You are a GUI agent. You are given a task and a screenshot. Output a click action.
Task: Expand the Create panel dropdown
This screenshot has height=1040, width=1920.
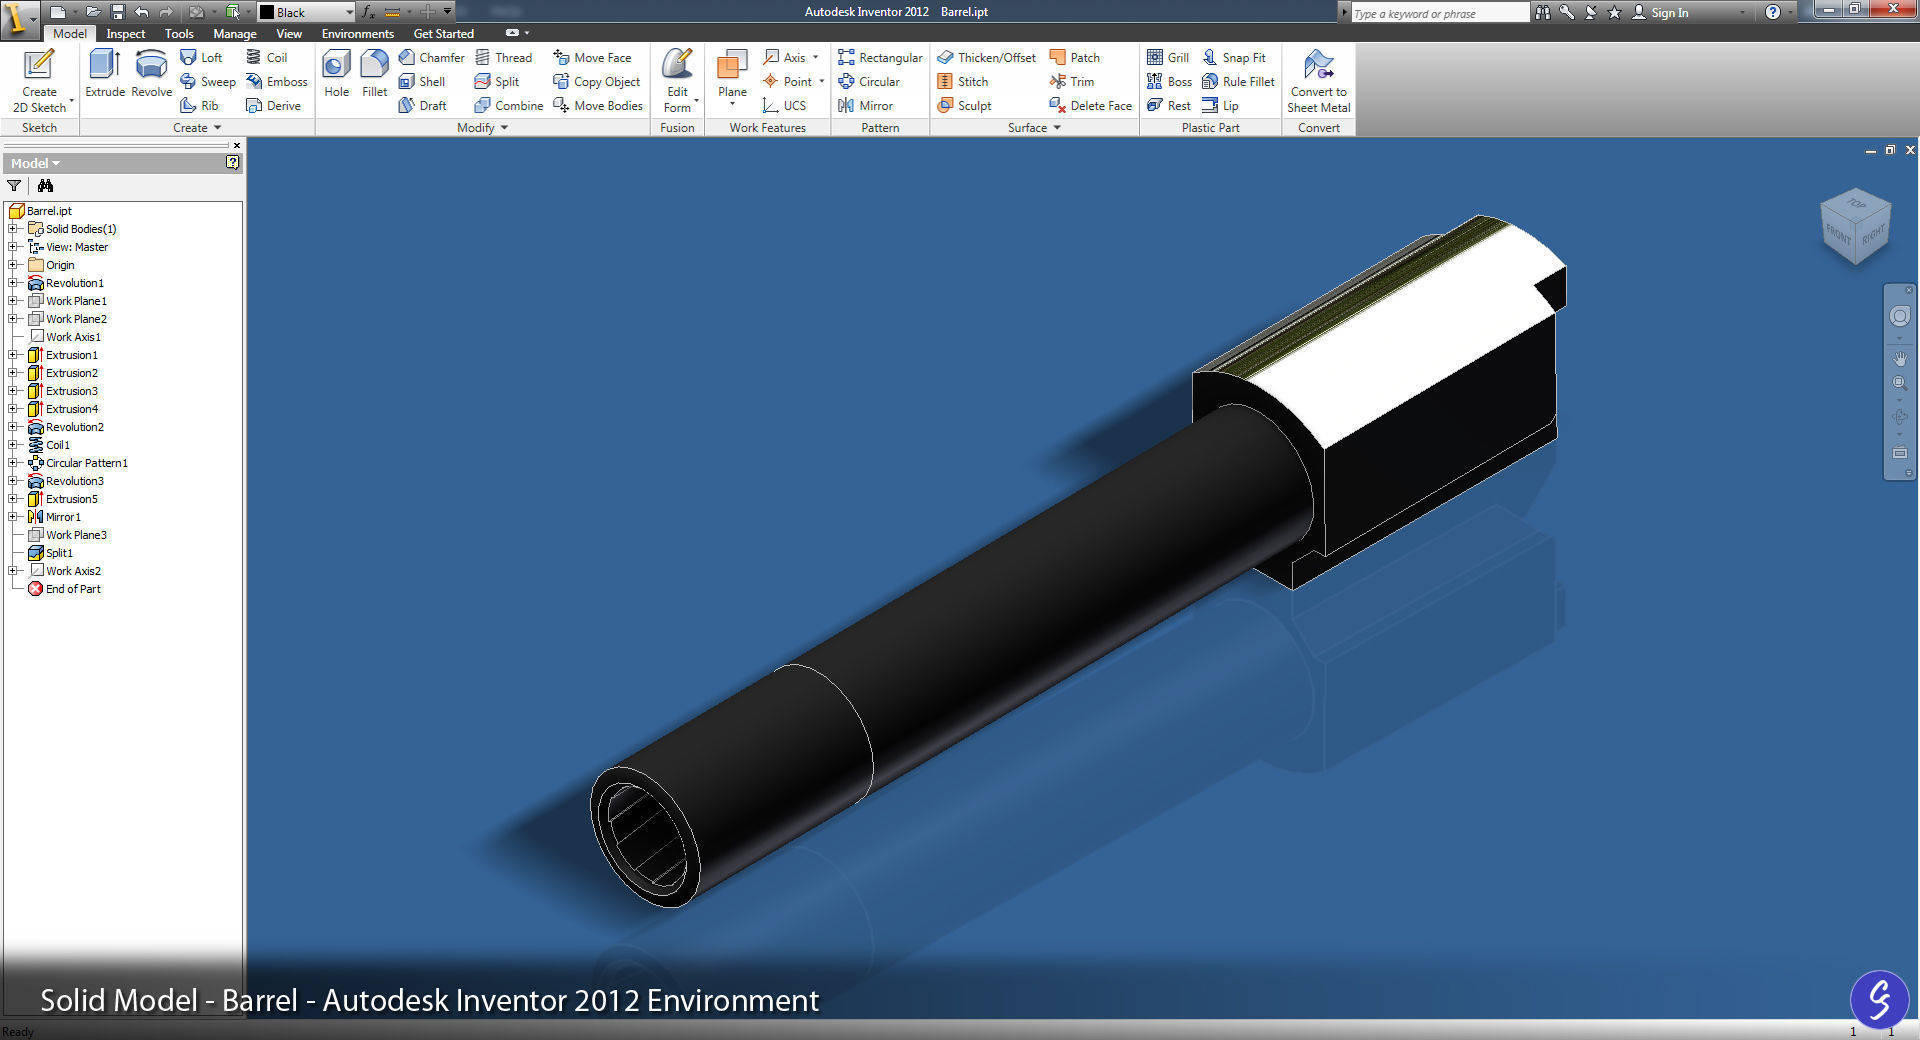[x=197, y=128]
